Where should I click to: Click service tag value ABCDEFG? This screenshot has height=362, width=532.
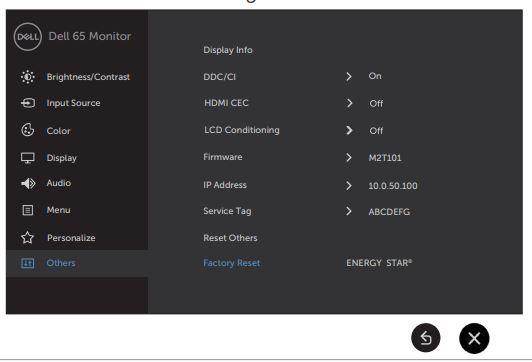coord(389,212)
